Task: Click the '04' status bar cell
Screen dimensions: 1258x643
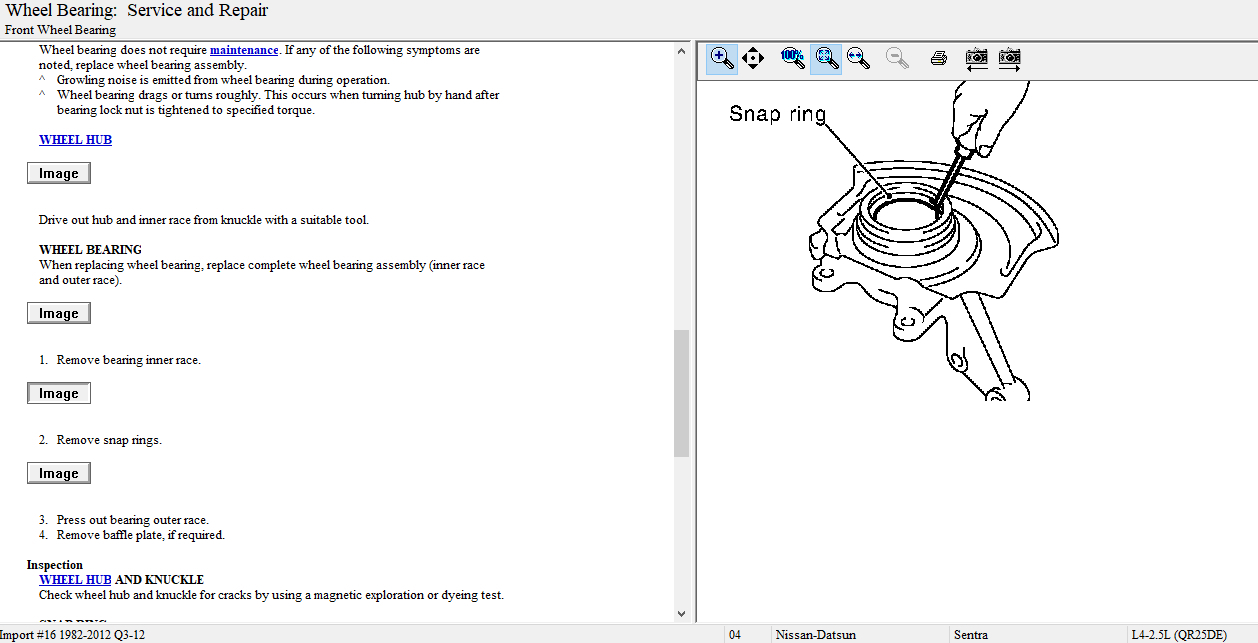Action: (x=735, y=635)
